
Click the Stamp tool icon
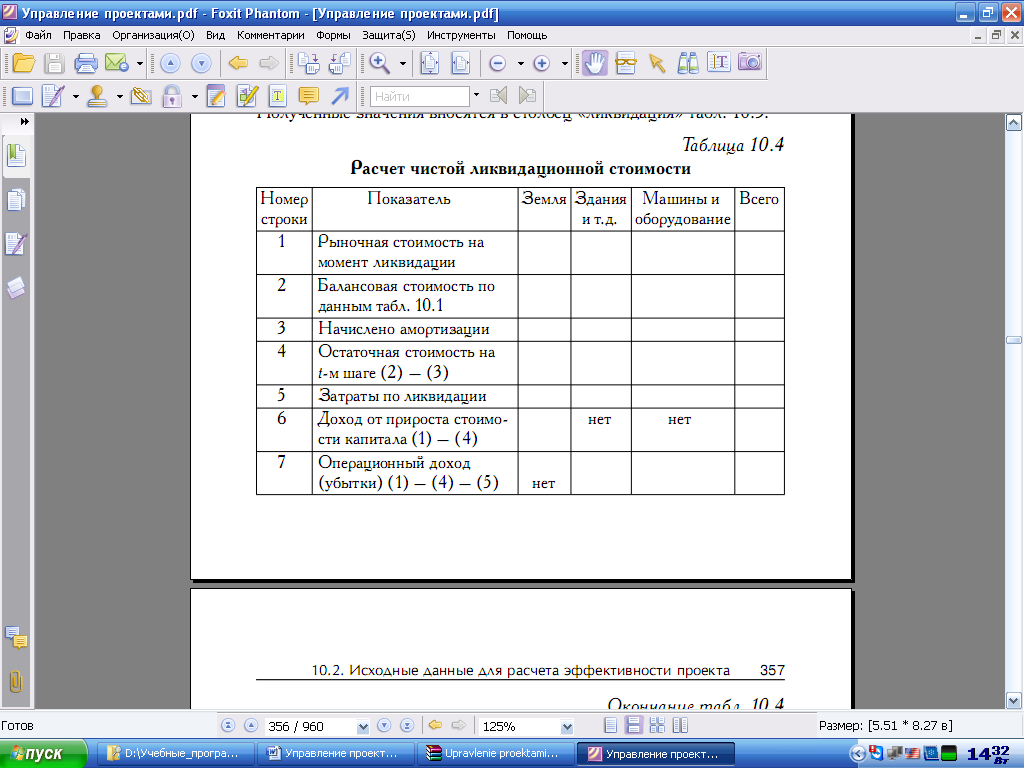[x=97, y=96]
